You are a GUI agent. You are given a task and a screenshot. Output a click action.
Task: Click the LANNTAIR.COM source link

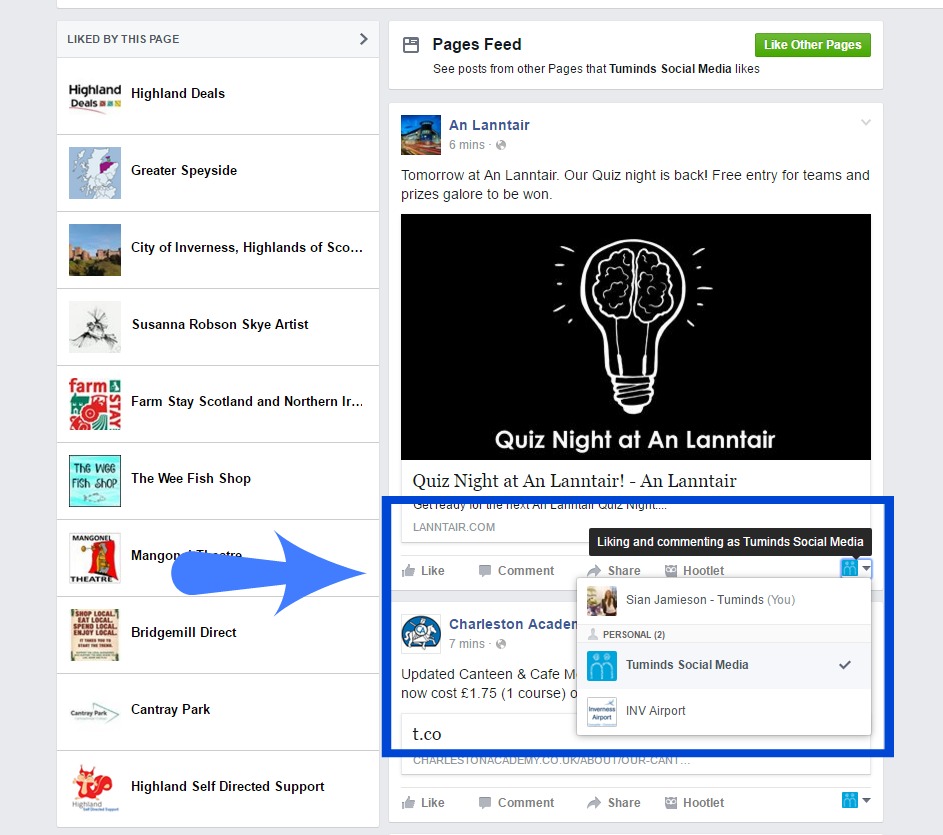(x=454, y=528)
